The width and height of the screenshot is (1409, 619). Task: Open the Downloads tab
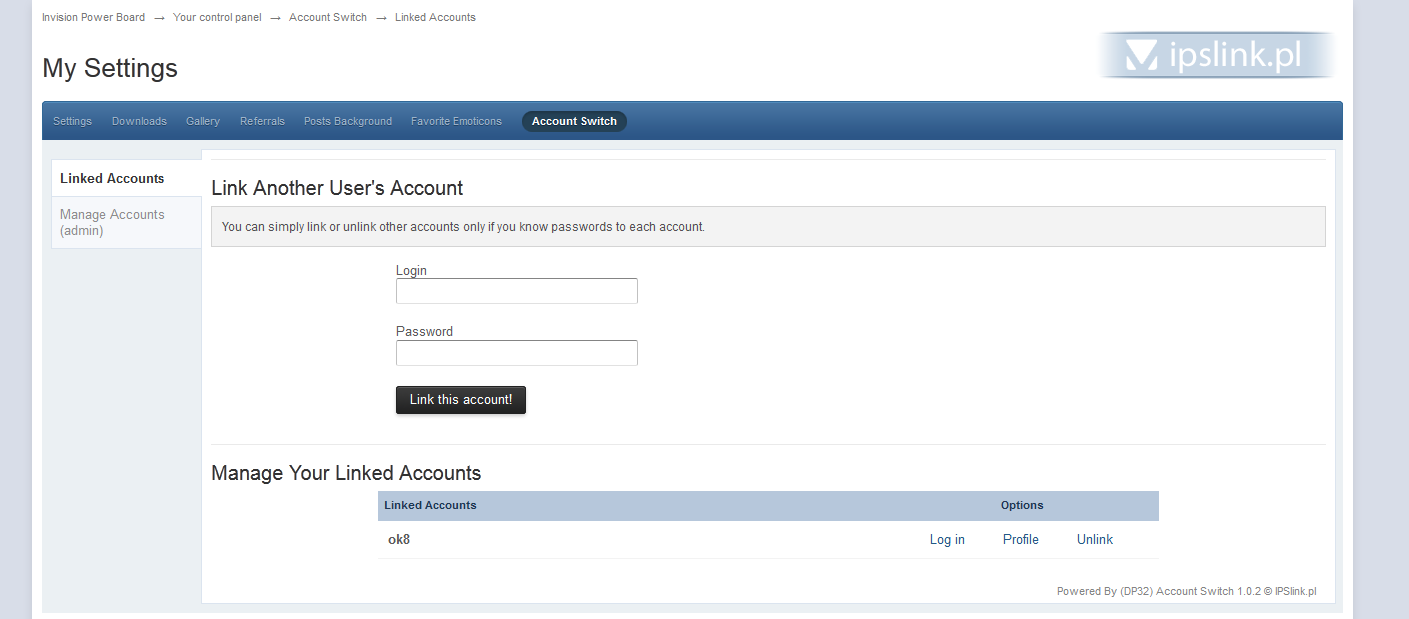click(139, 120)
